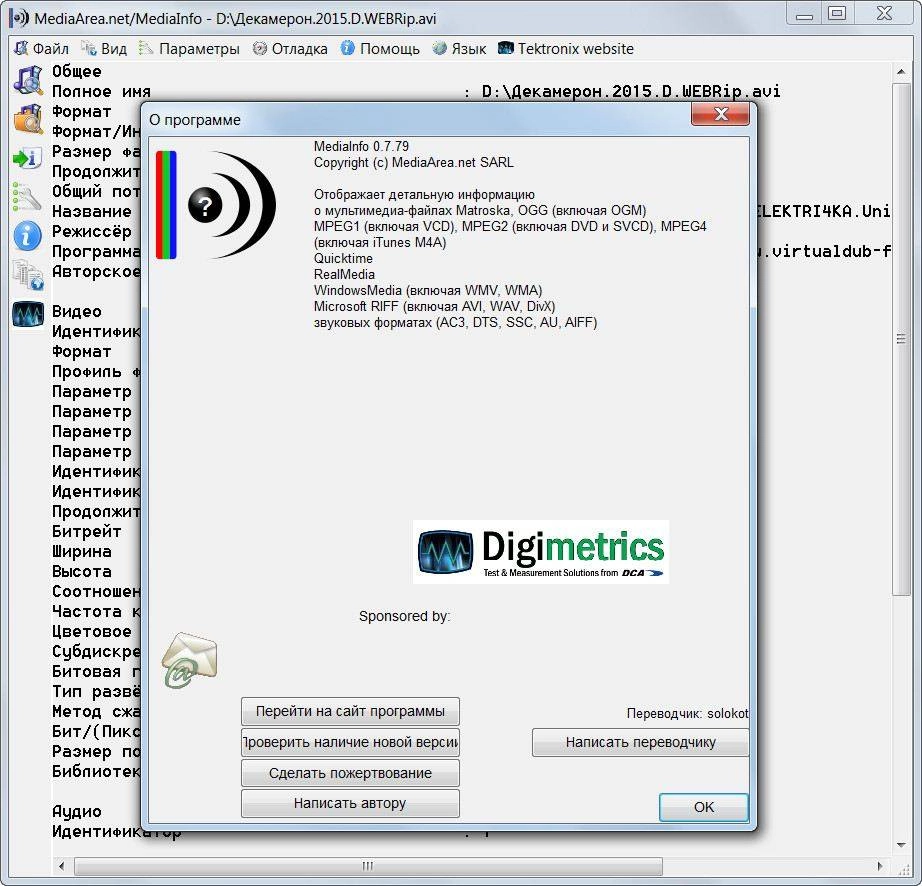Maximize the MediaInfo main window
This screenshot has width=922, height=886.
pyautogui.click(x=837, y=13)
